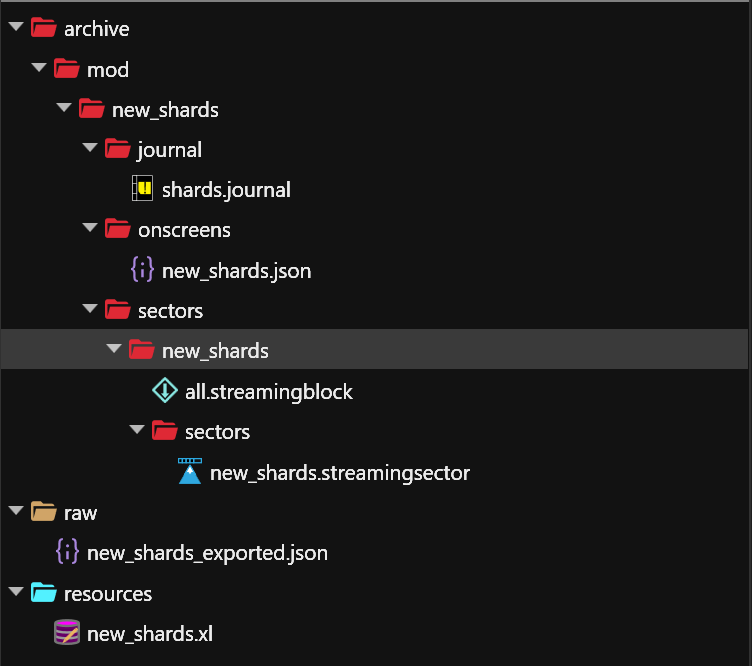
Task: Select the new_shards.xl file name
Action: coord(149,633)
